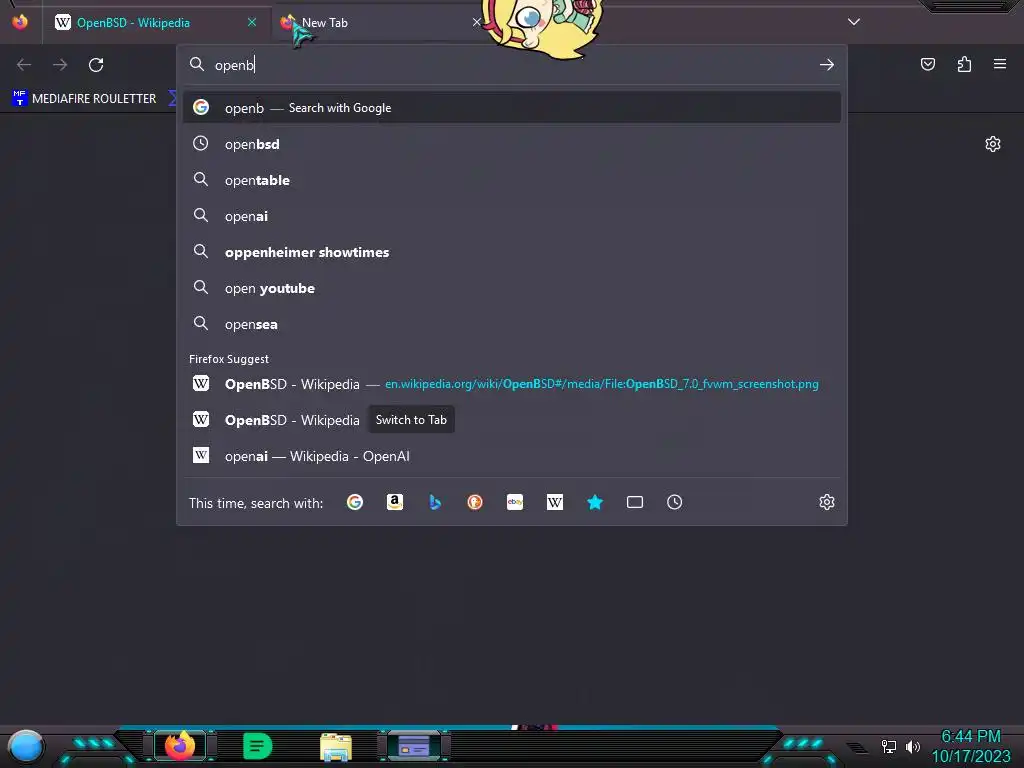Click the back navigation arrow
This screenshot has width=1024, height=768.
pos(24,65)
